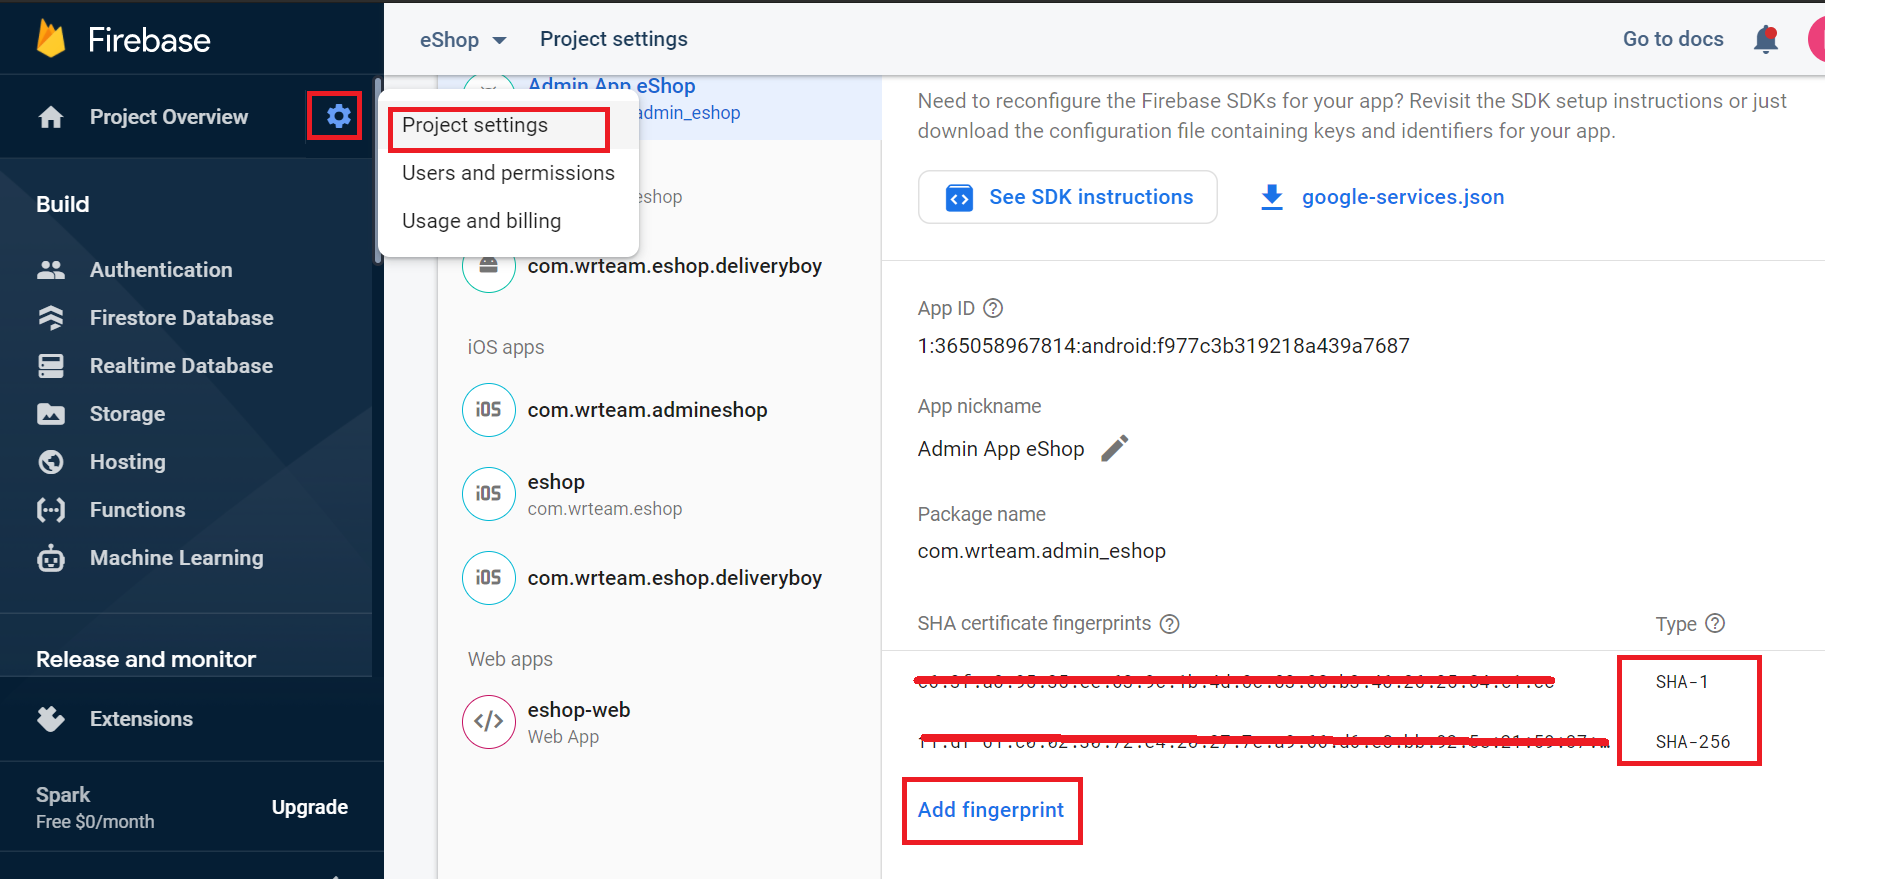Open Firestore Database in sidebar
Viewport: 1881px width, 879px height.
click(181, 318)
